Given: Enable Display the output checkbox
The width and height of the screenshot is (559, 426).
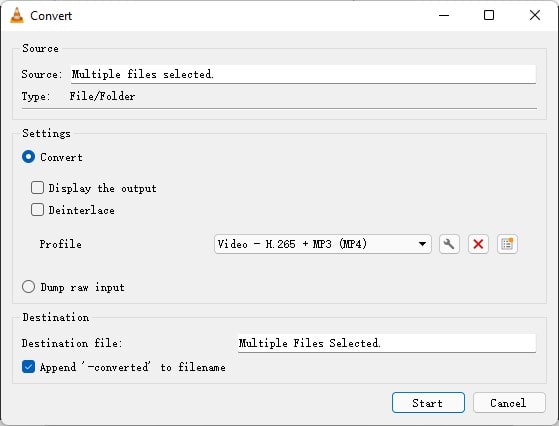Looking at the screenshot, I should [37, 188].
